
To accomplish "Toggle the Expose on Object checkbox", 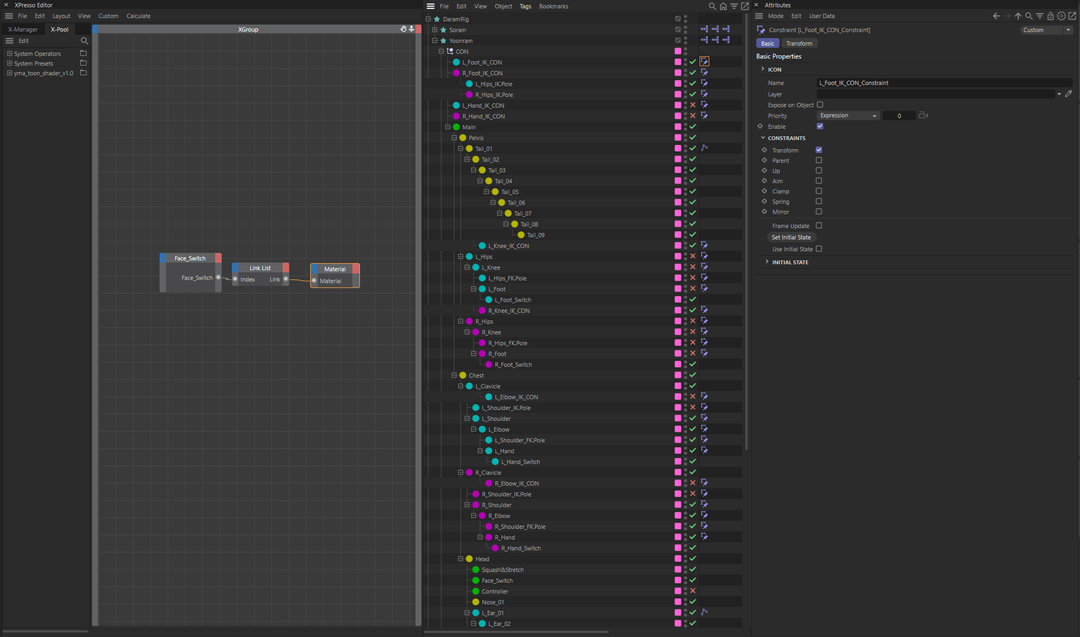I will [x=820, y=105].
